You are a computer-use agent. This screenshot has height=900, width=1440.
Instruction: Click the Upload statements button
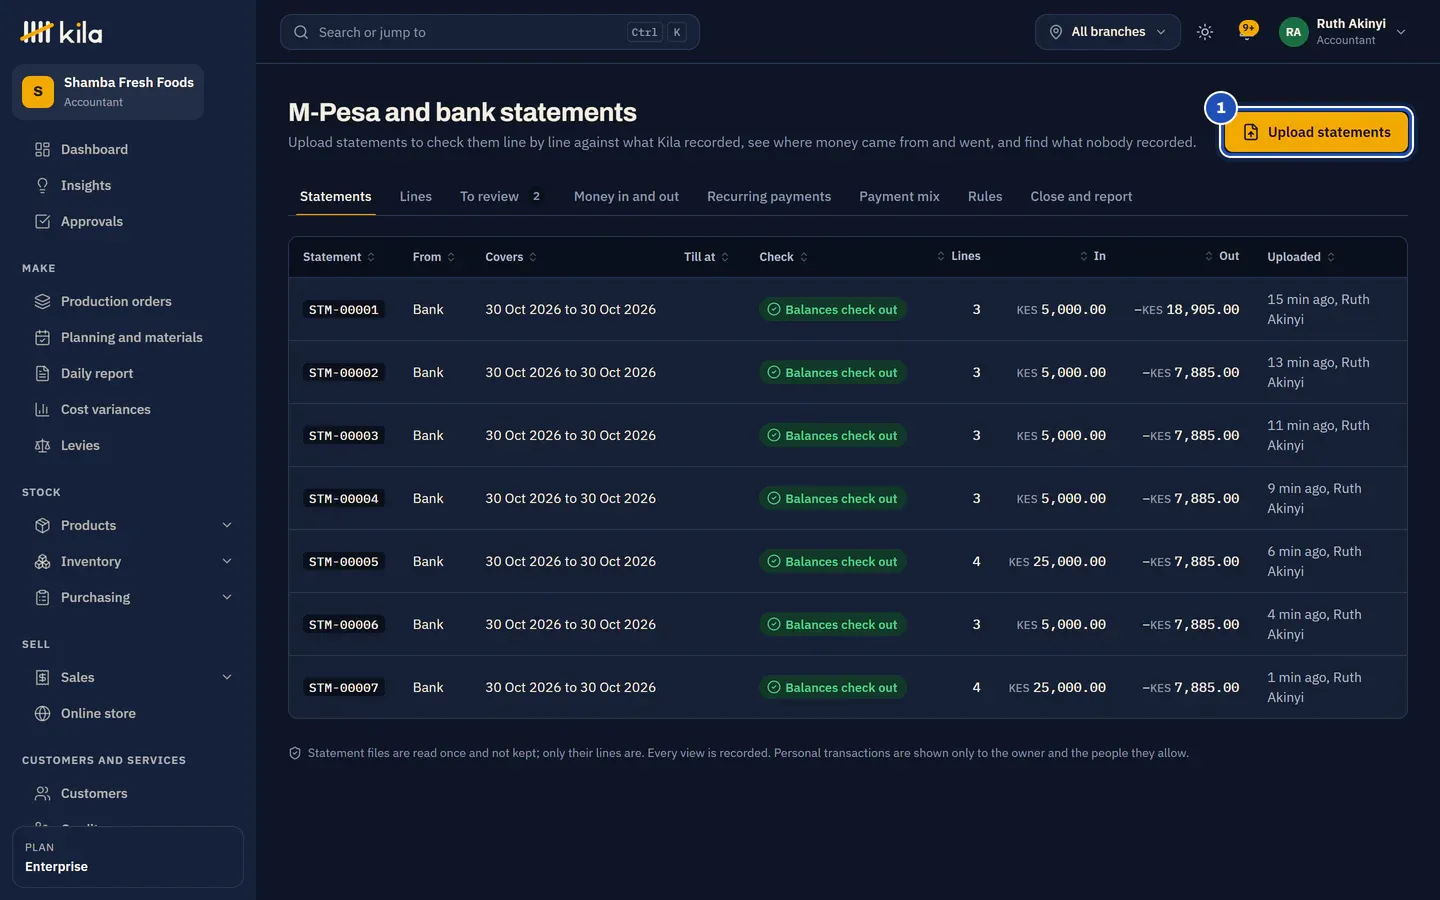coord(1317,132)
